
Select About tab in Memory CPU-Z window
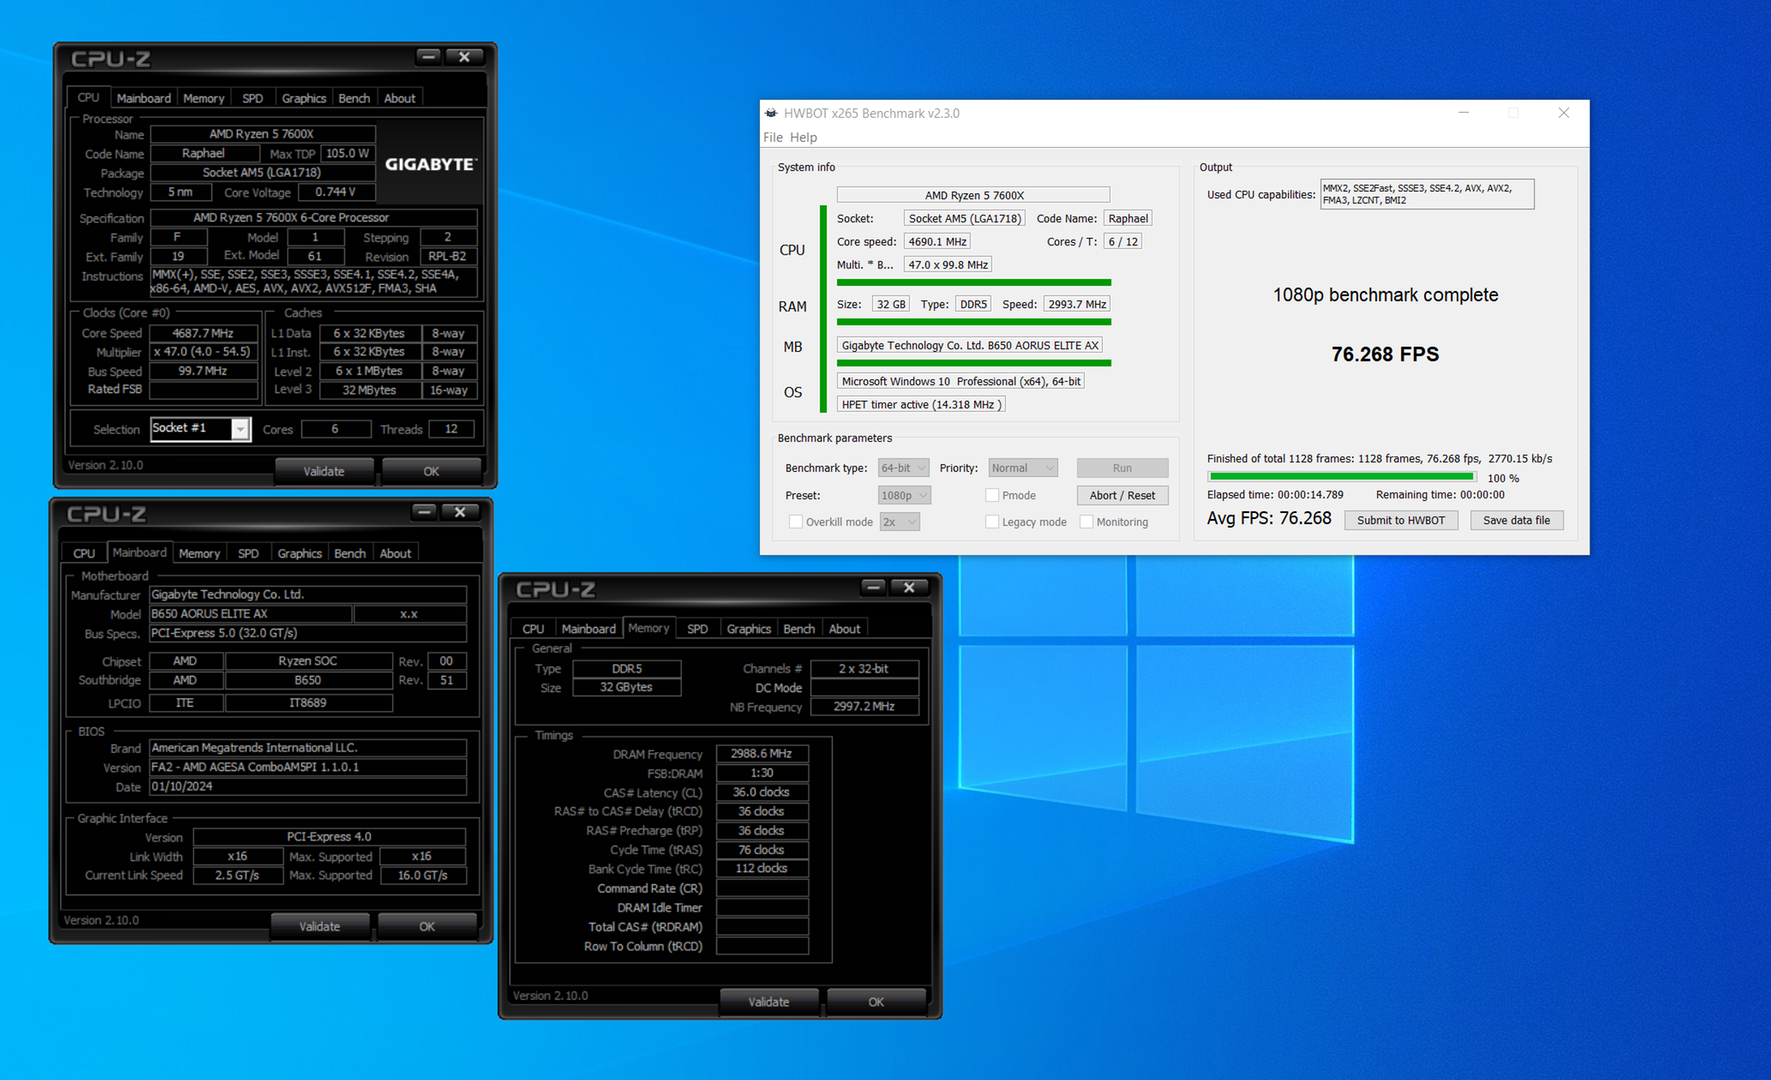click(x=845, y=628)
